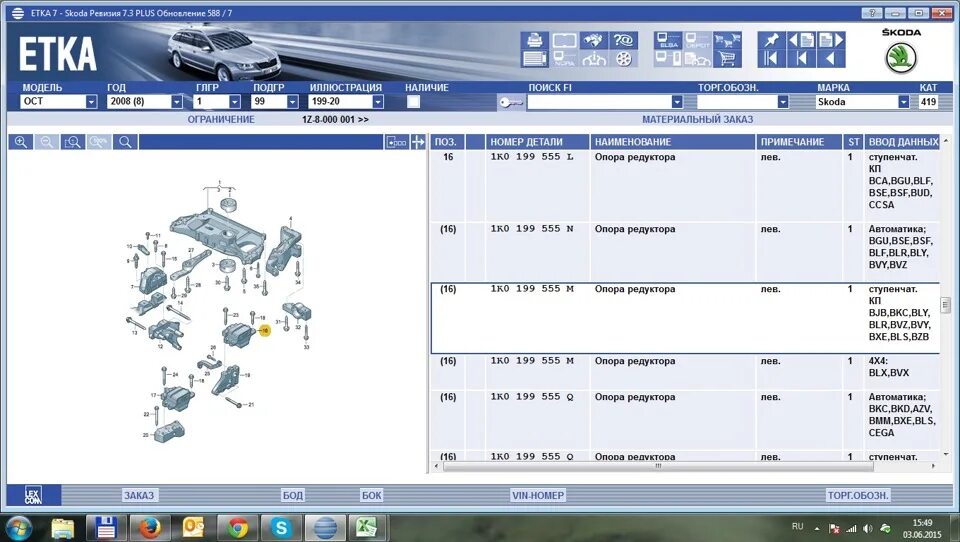
Task: Open the ИЛЛЮСТРАЦИЯ dropdown
Action: click(x=378, y=102)
